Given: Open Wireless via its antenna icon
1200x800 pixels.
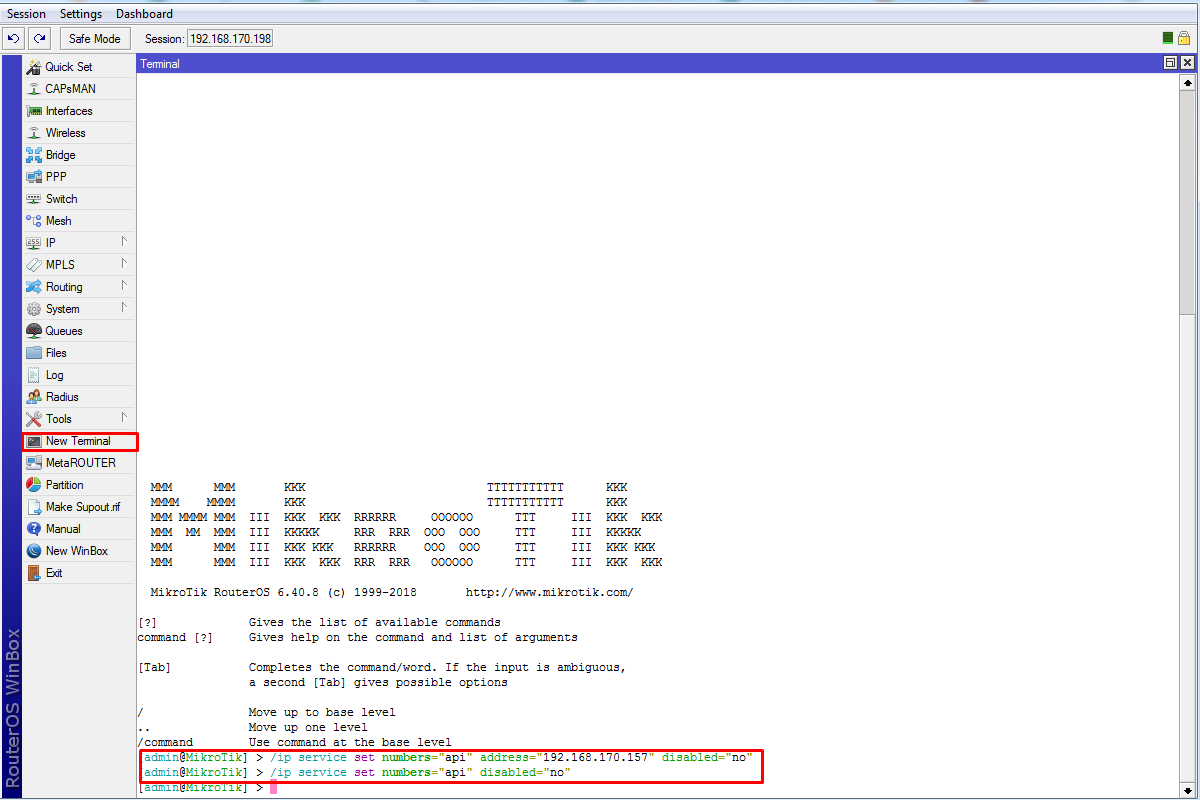Looking at the screenshot, I should pos(34,133).
